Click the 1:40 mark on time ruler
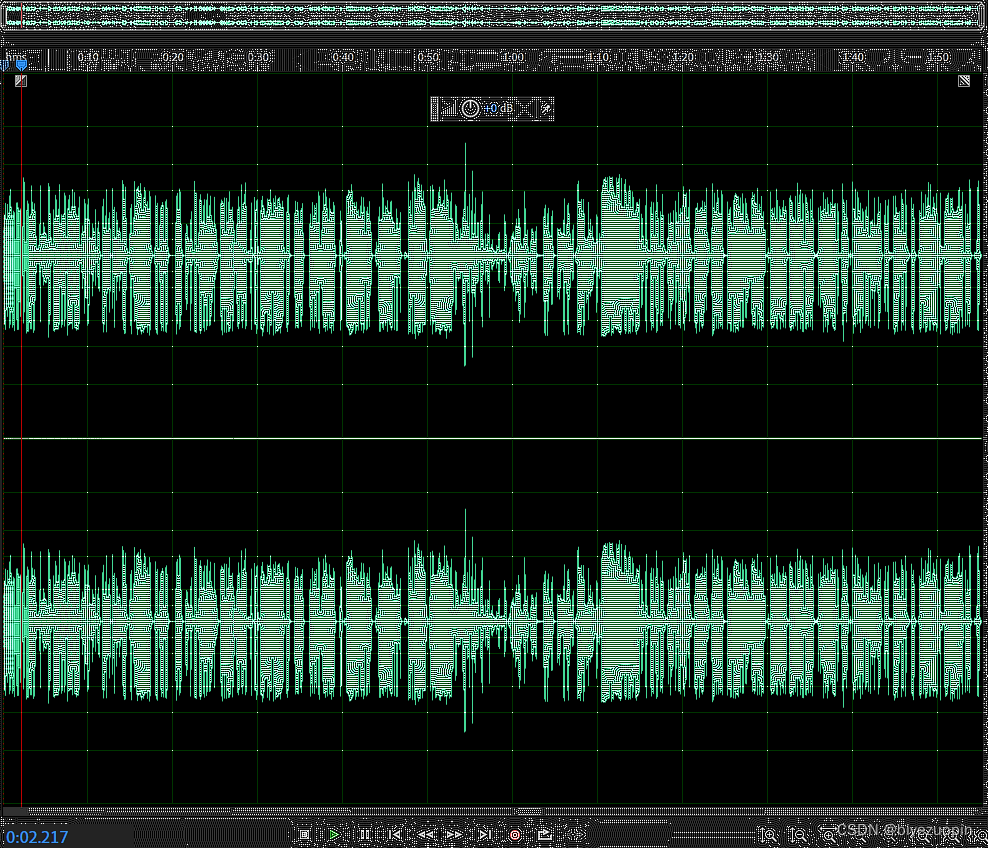The width and height of the screenshot is (988, 848). click(853, 57)
